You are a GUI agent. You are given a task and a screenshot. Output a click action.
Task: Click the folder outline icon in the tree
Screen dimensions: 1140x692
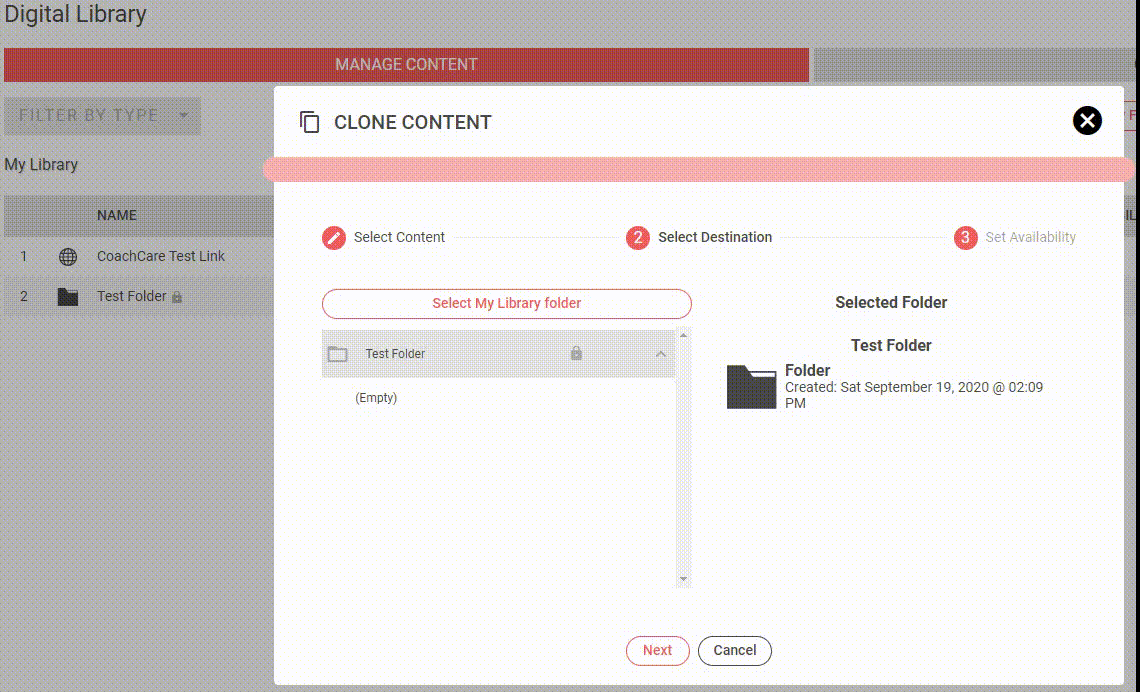[338, 354]
